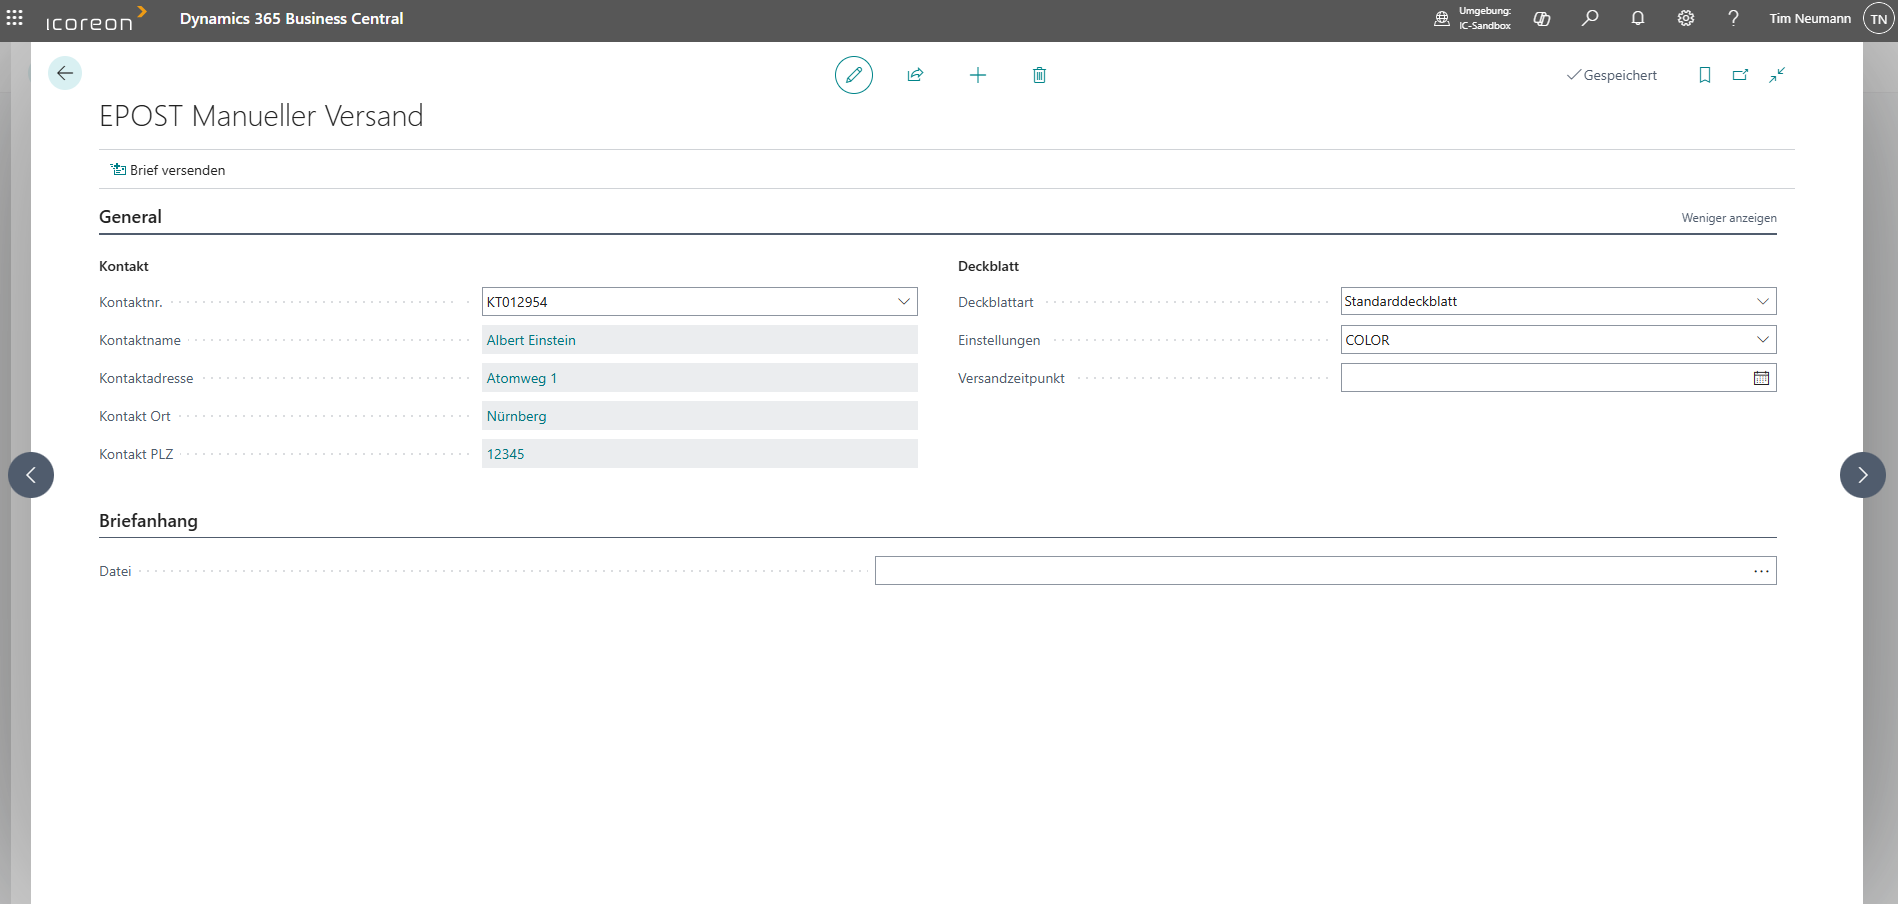Expand the Kontaktnr. dropdown
1898x904 pixels.
coord(903,302)
